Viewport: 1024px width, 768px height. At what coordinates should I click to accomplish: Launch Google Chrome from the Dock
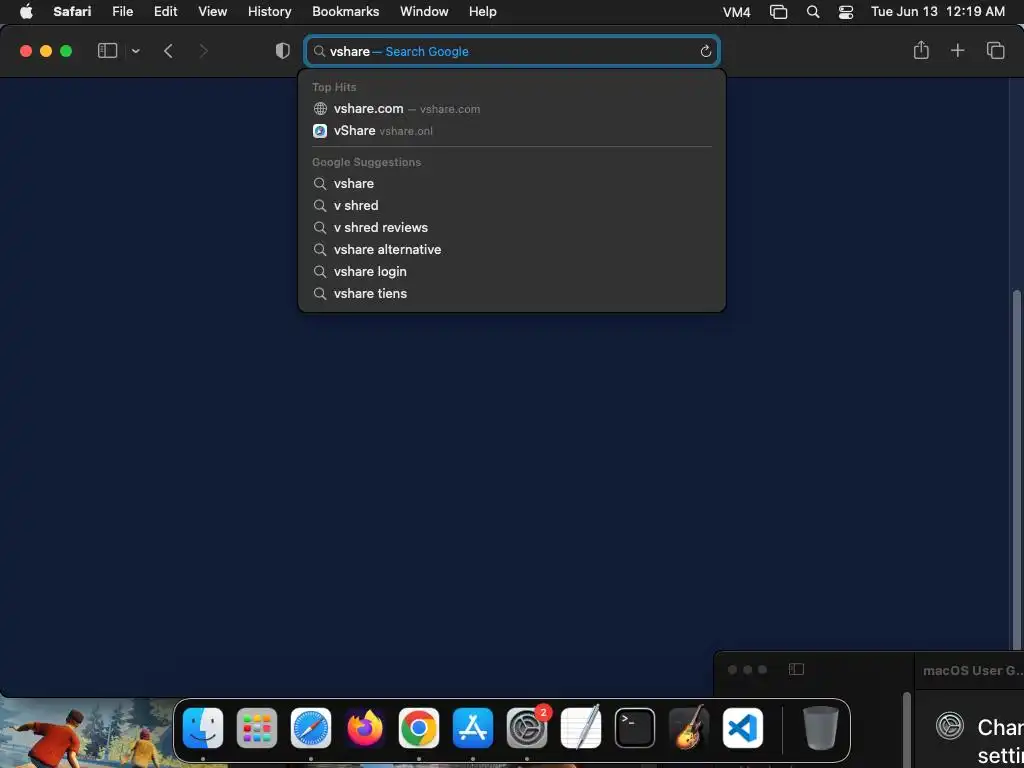pos(419,728)
